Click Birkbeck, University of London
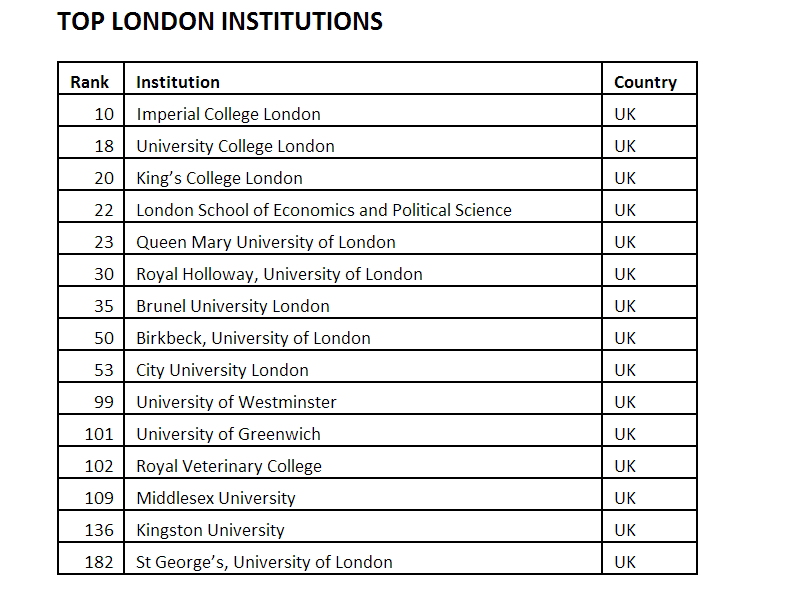This screenshot has width=790, height=593. [253, 338]
